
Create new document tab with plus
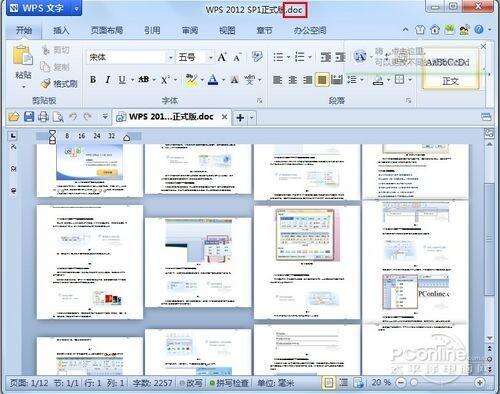(240, 117)
